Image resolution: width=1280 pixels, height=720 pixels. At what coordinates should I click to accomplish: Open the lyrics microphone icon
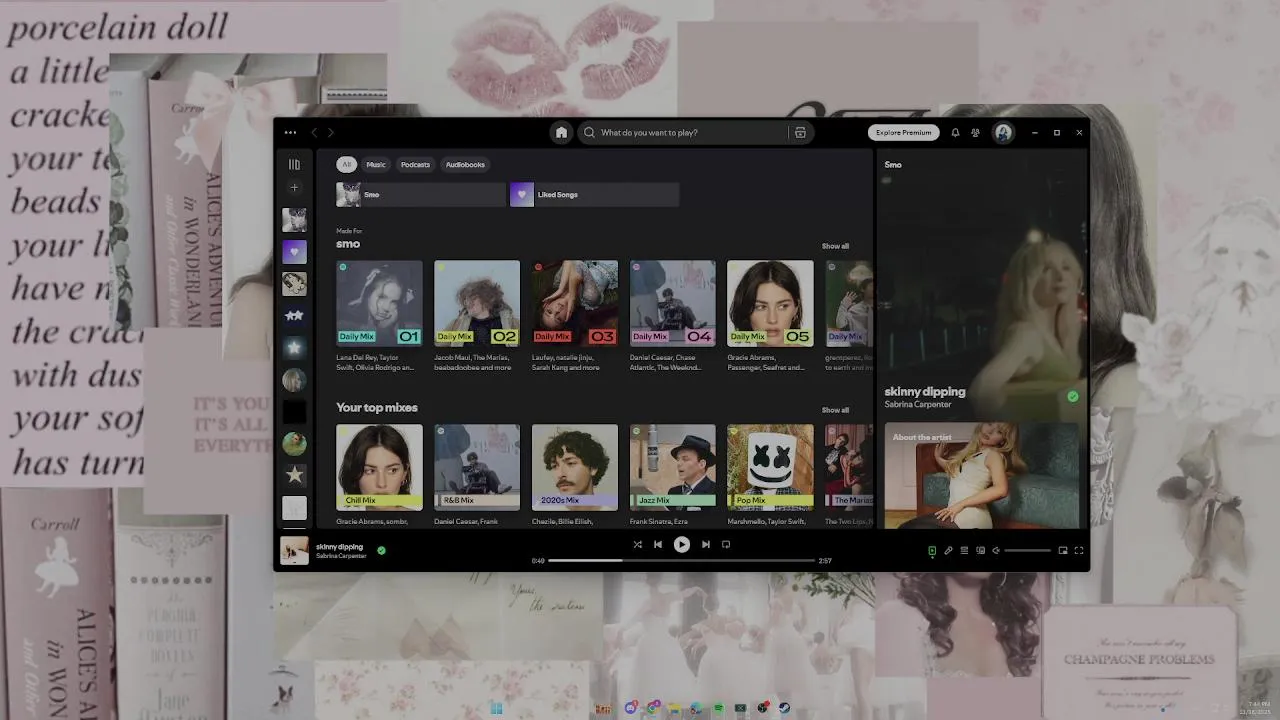point(948,550)
